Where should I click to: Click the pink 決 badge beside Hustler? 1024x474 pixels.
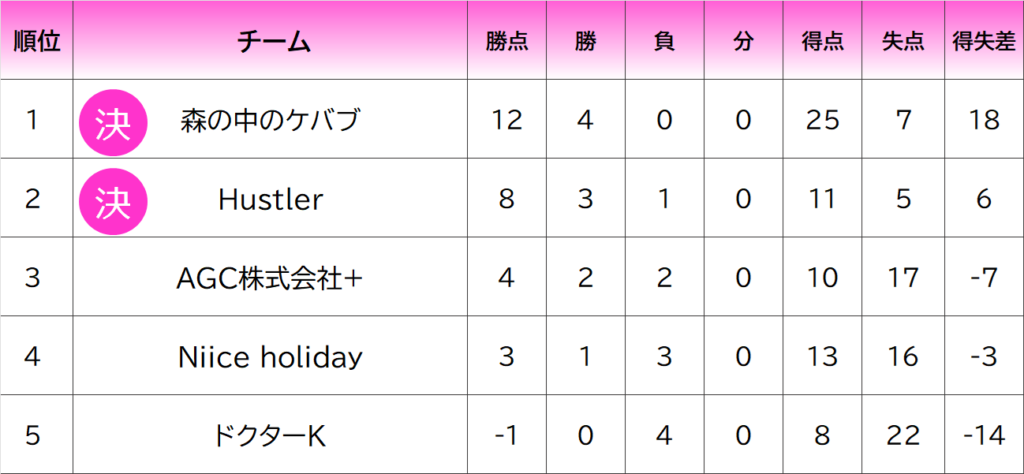(x=114, y=200)
